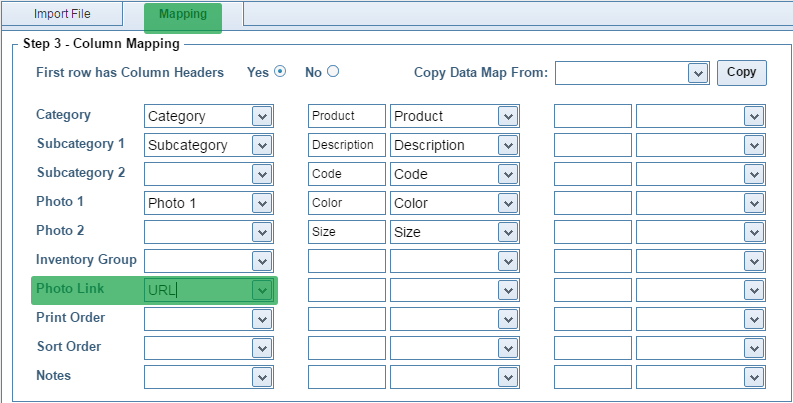Click the Product column name text field
This screenshot has width=793, height=403.
pos(346,116)
